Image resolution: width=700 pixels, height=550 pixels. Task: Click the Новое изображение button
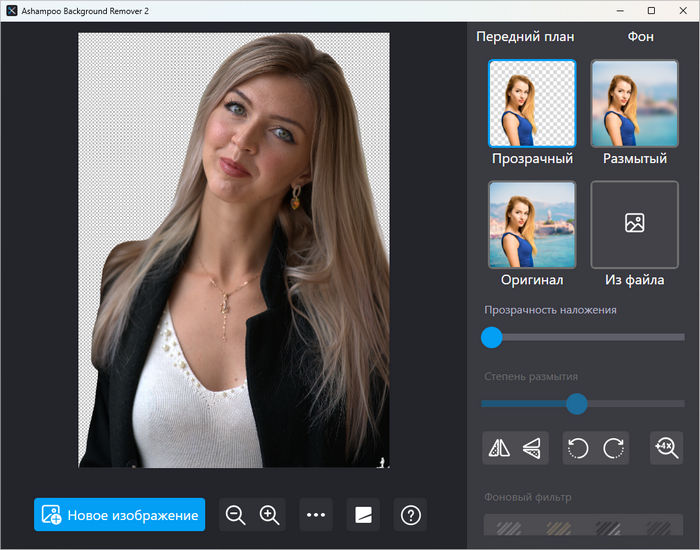[119, 515]
